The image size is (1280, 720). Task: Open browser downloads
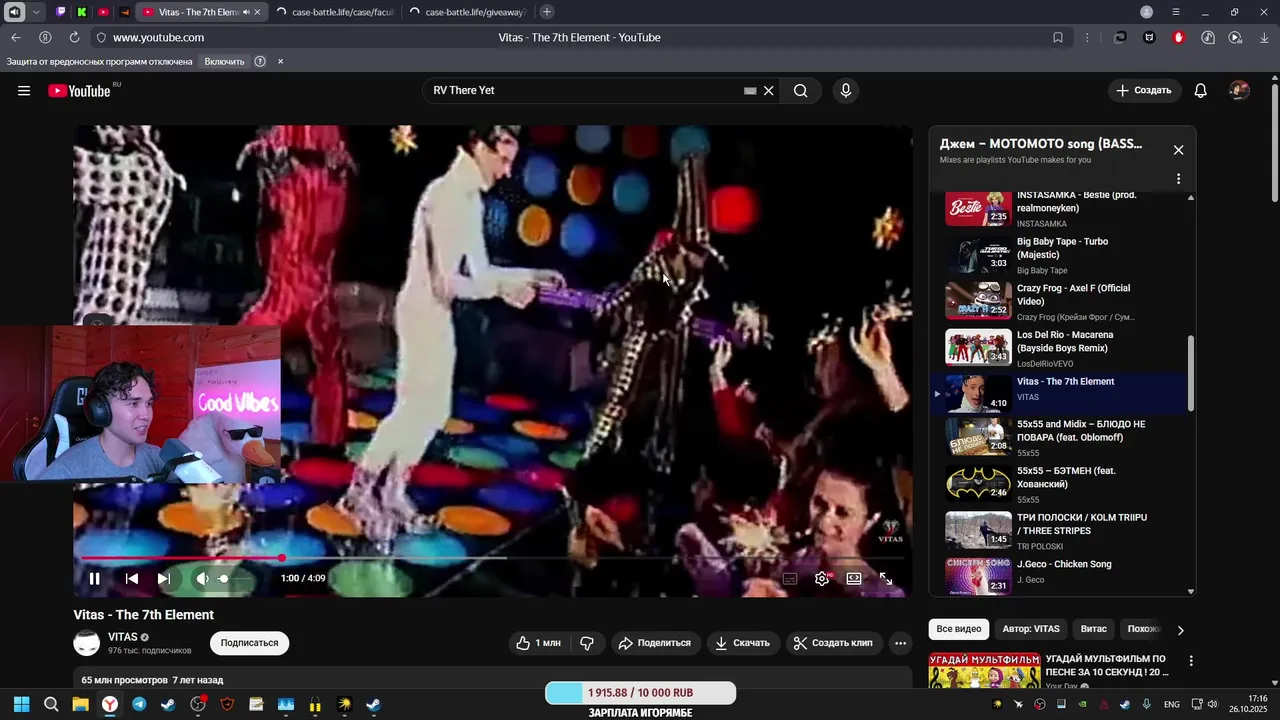coord(1265,37)
